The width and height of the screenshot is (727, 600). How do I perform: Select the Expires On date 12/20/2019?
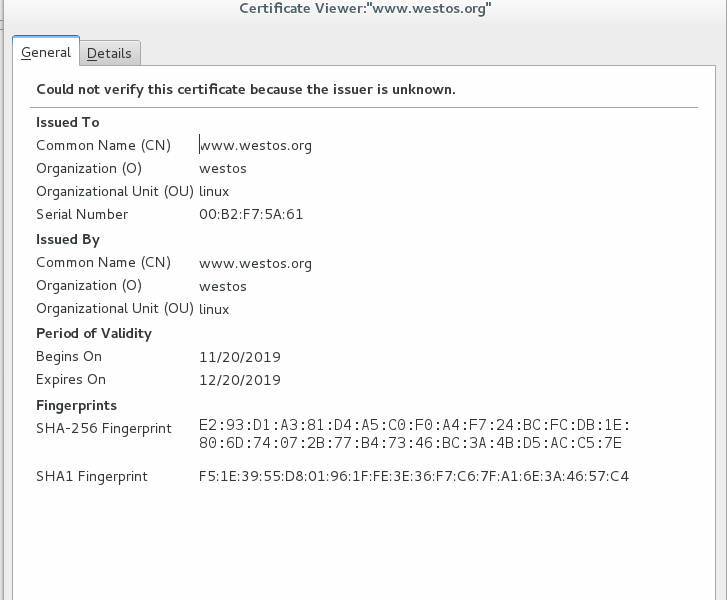pyautogui.click(x=240, y=380)
